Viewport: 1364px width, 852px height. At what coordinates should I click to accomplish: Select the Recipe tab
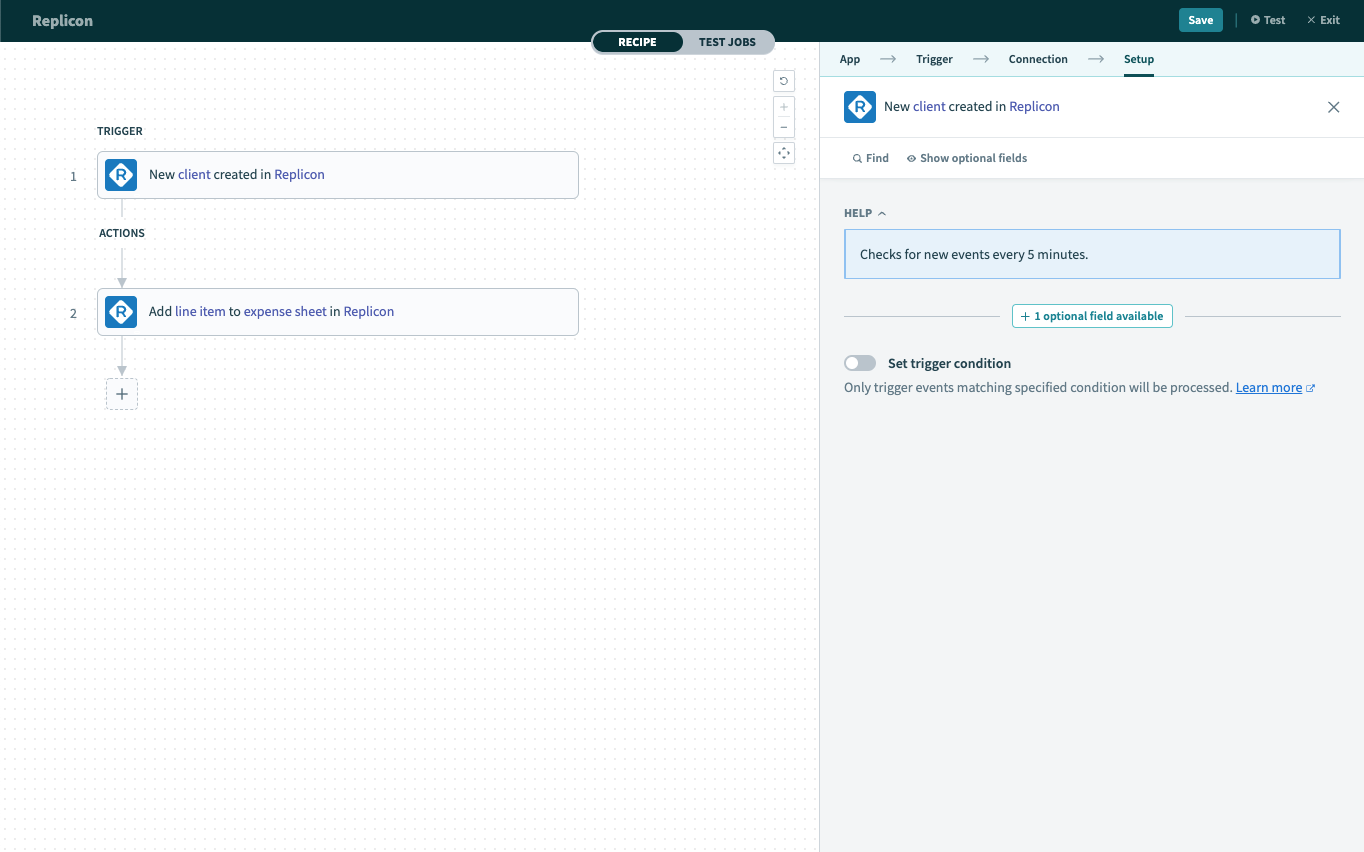coord(637,42)
